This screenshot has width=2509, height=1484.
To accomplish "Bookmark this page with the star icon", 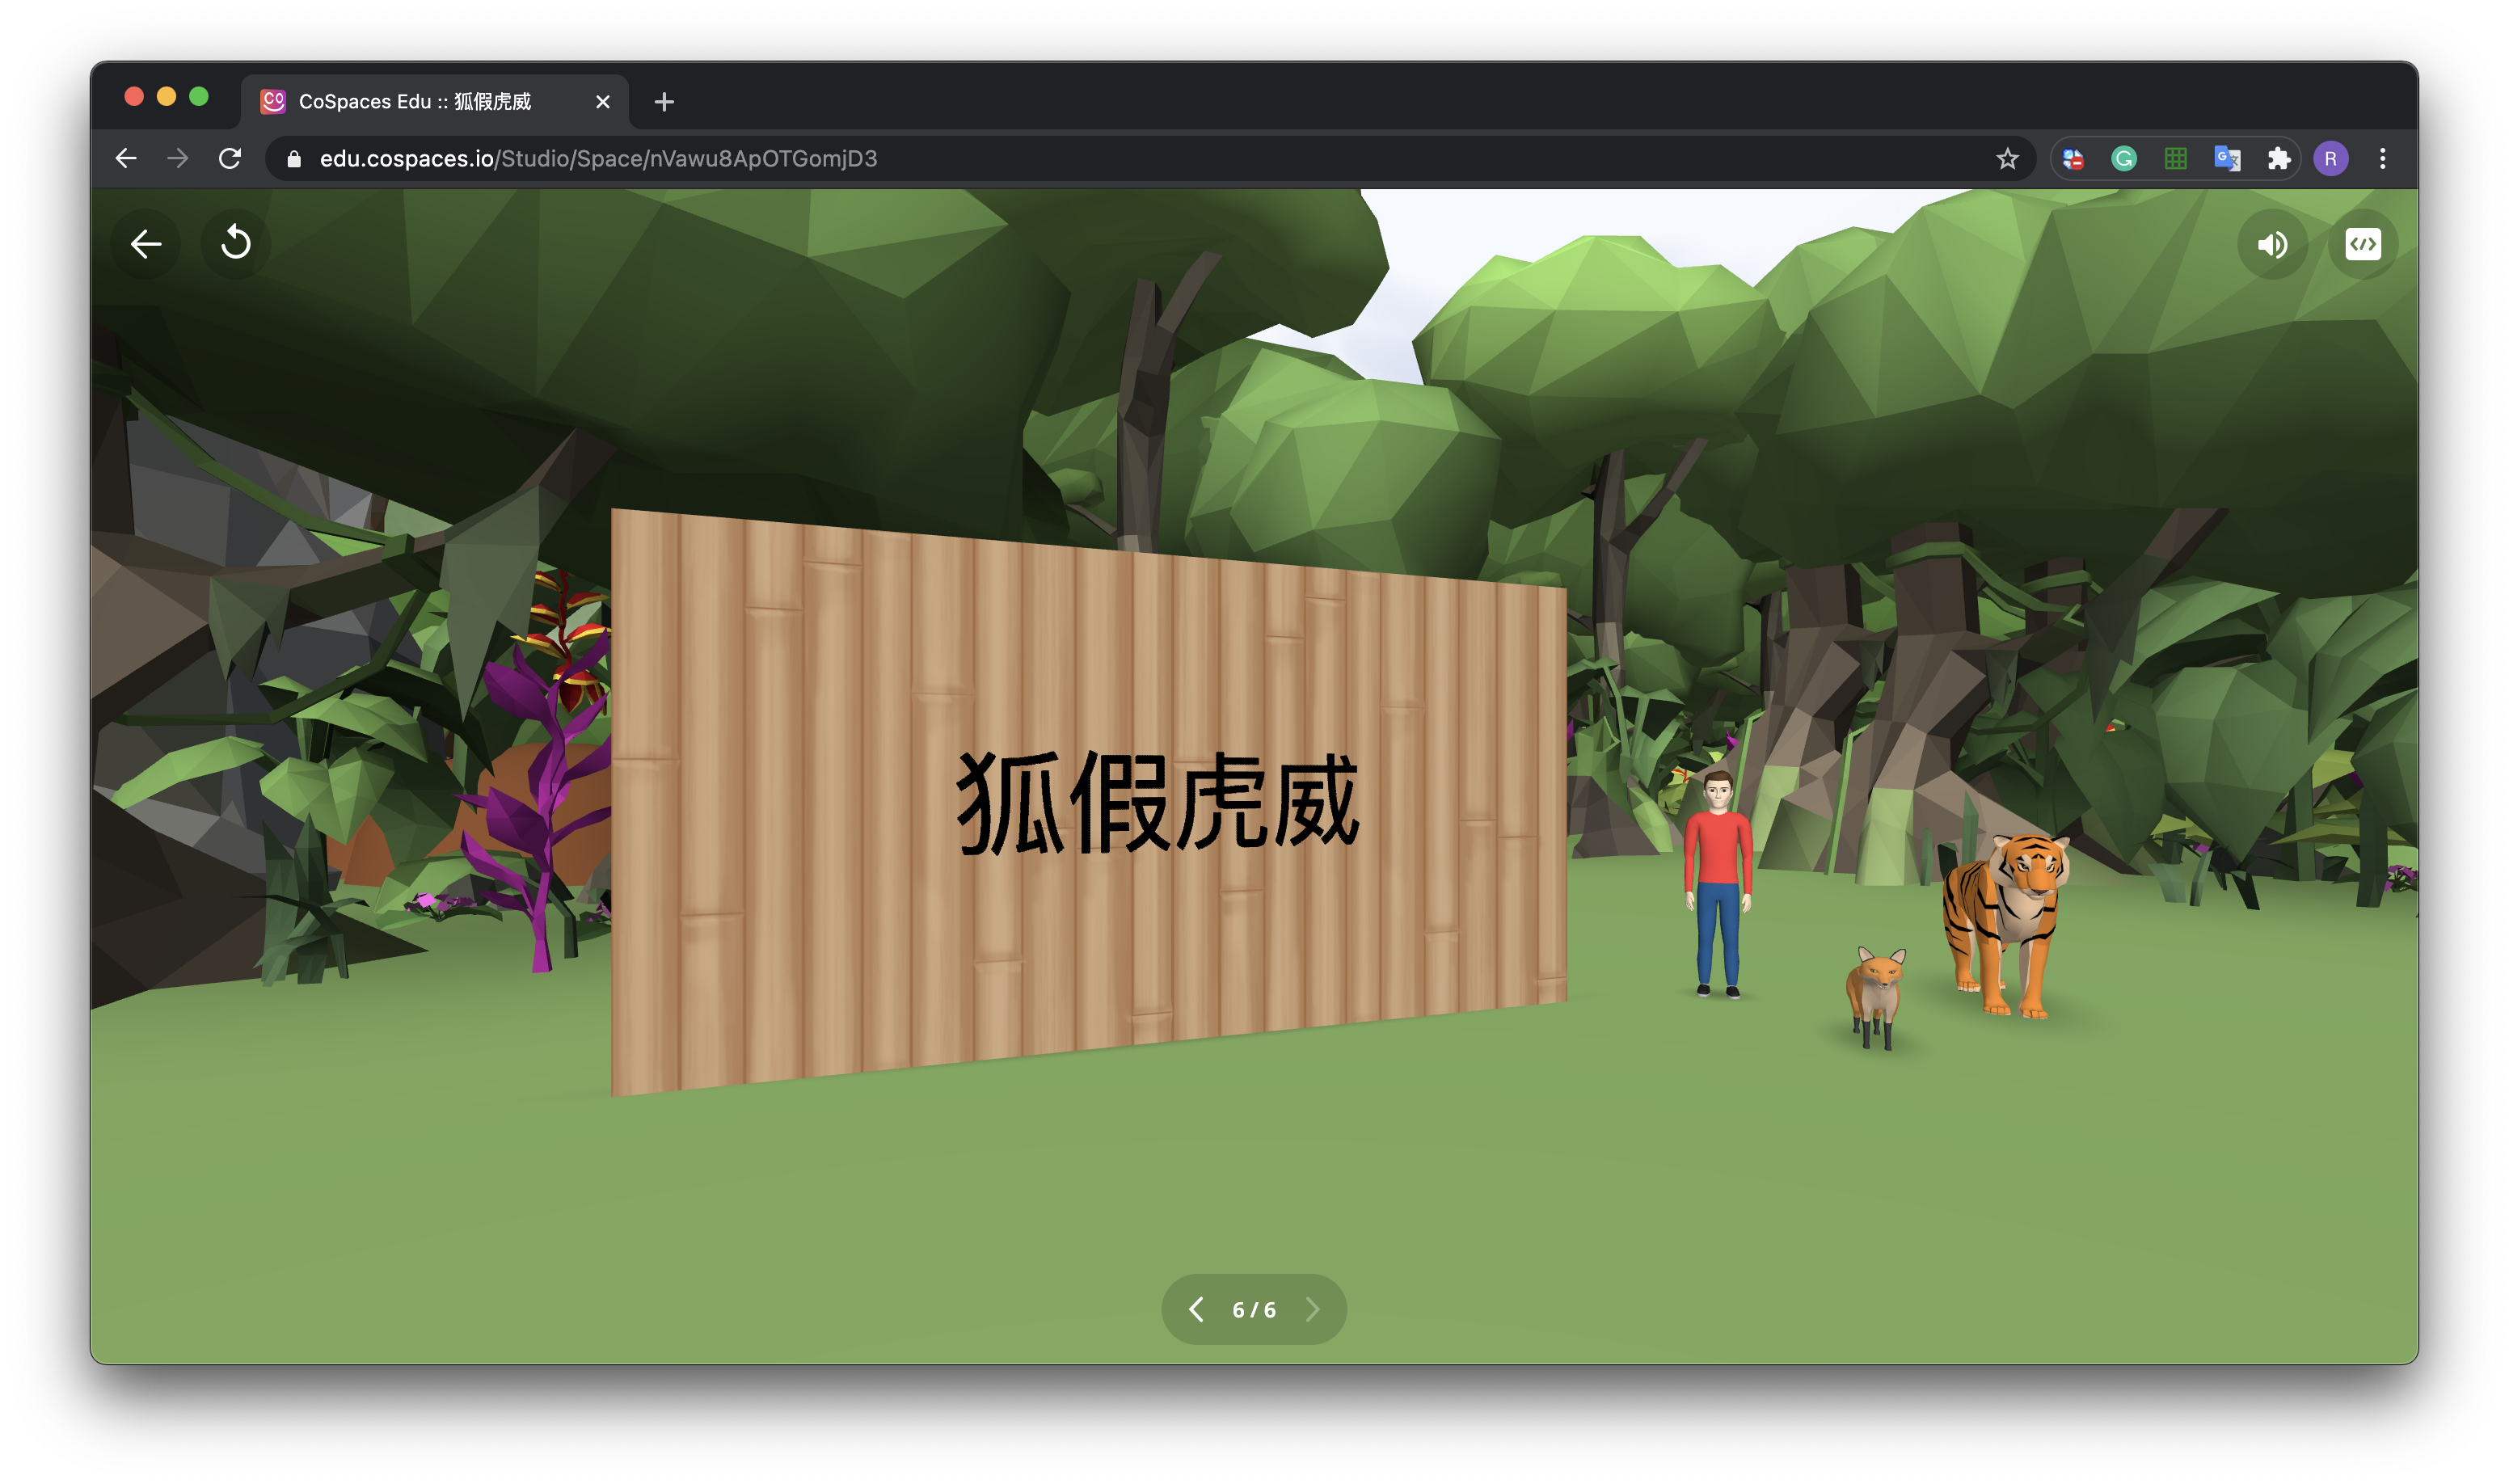I will point(2007,159).
